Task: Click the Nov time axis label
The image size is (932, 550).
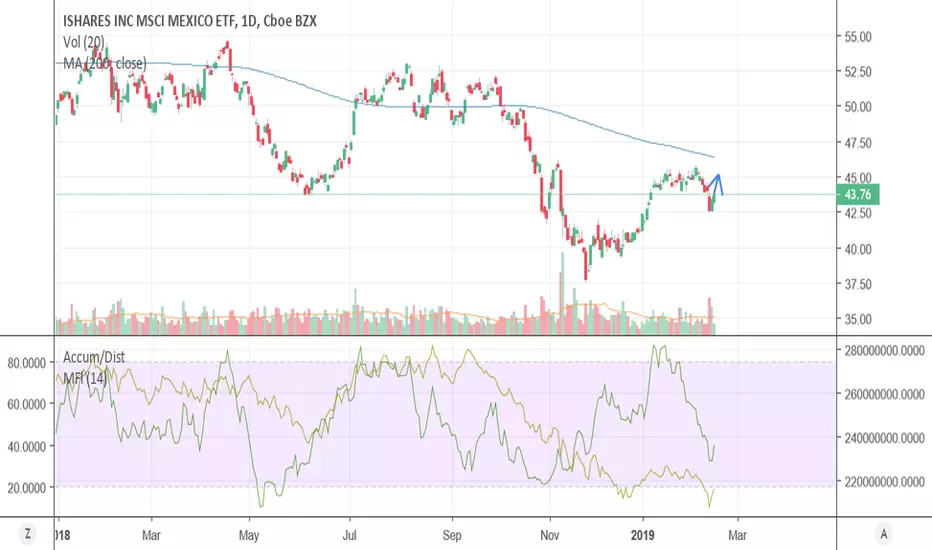Action: click(x=550, y=535)
